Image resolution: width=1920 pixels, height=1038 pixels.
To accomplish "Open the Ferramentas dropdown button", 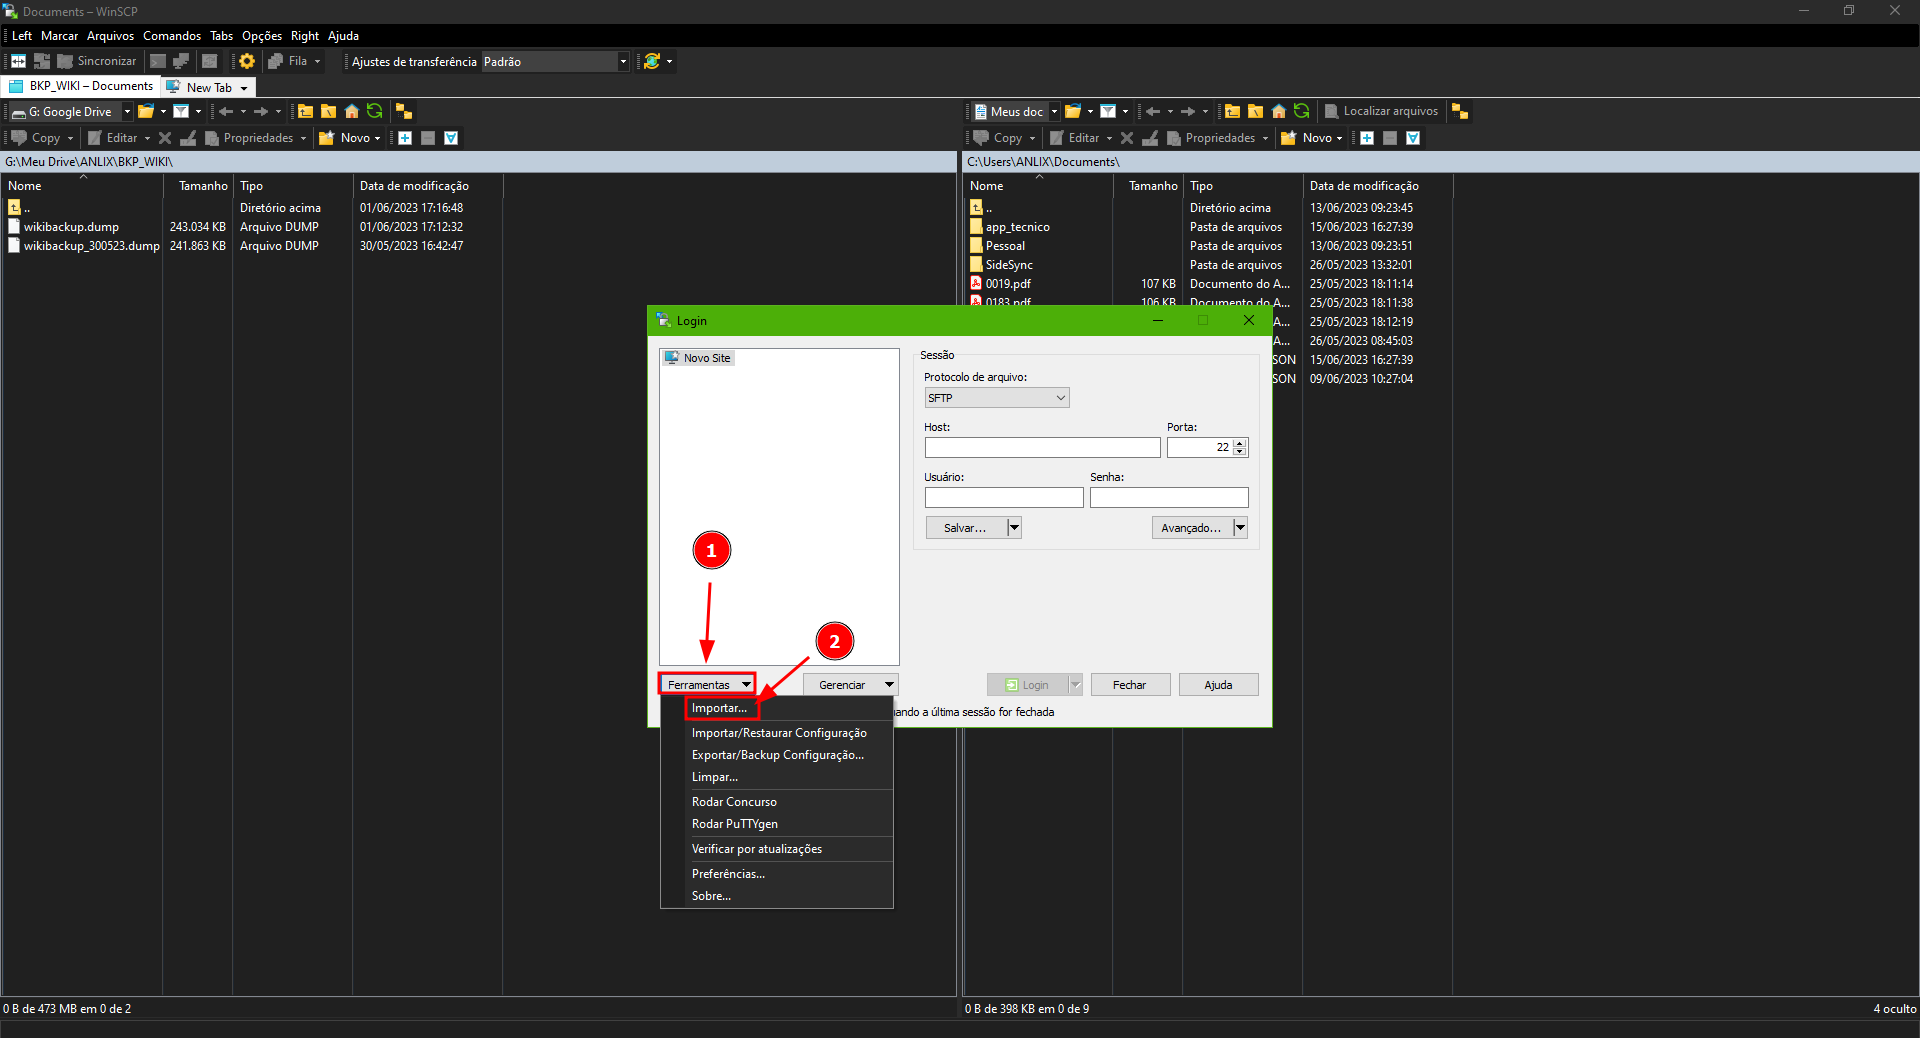I will [707, 685].
